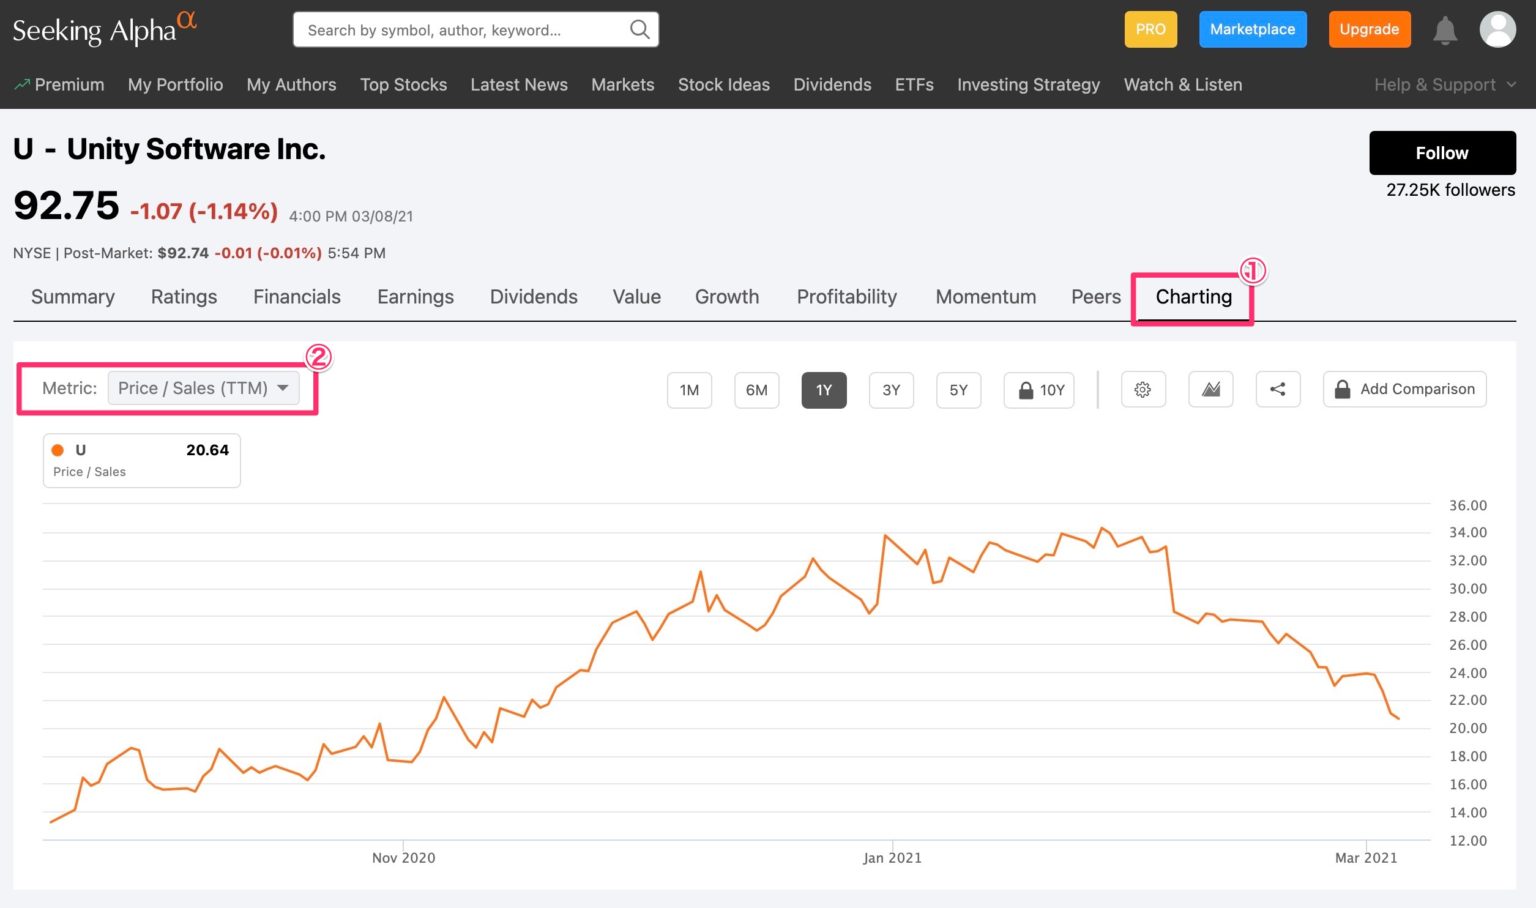This screenshot has width=1536, height=908.
Task: Click the black Follow button
Action: pos(1441,153)
